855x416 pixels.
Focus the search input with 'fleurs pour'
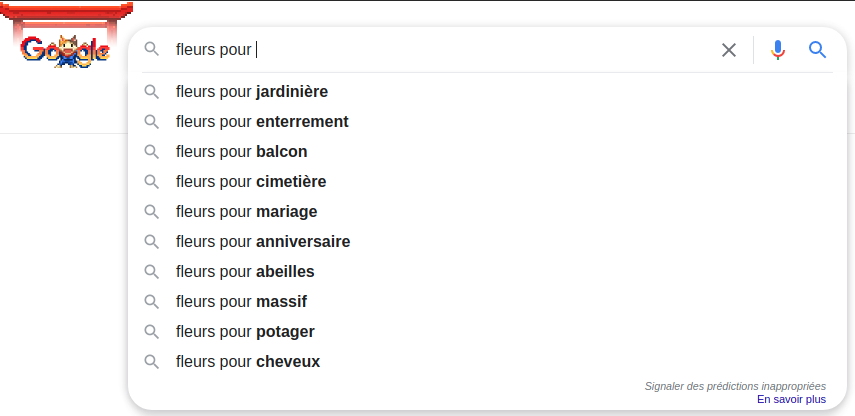tap(442, 50)
